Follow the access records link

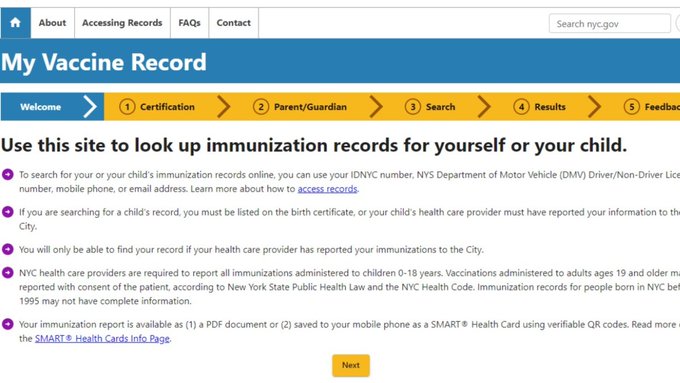pyautogui.click(x=327, y=189)
